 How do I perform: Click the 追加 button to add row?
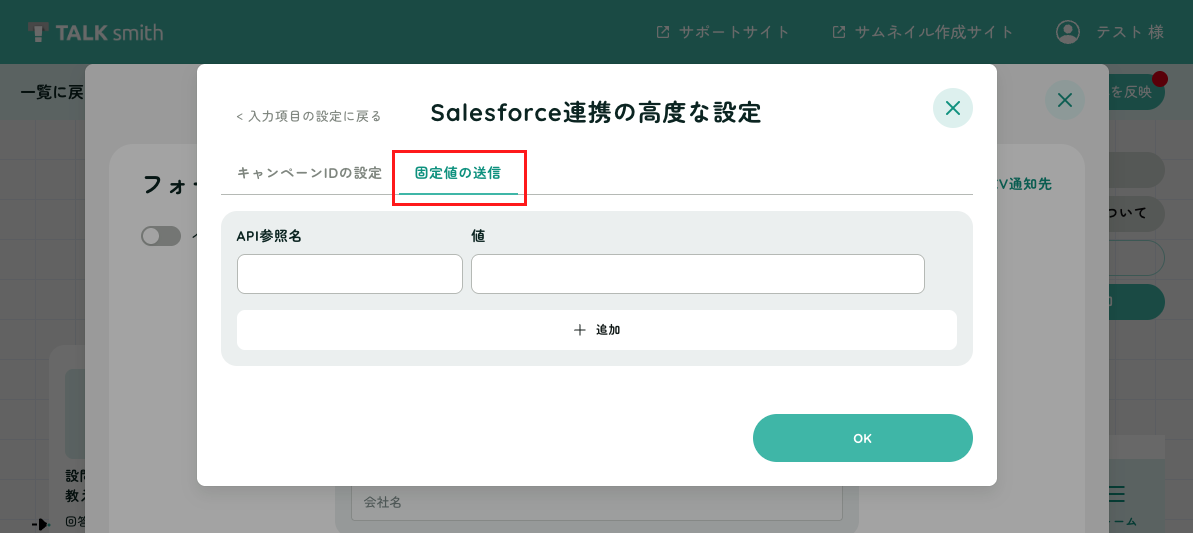(x=596, y=330)
